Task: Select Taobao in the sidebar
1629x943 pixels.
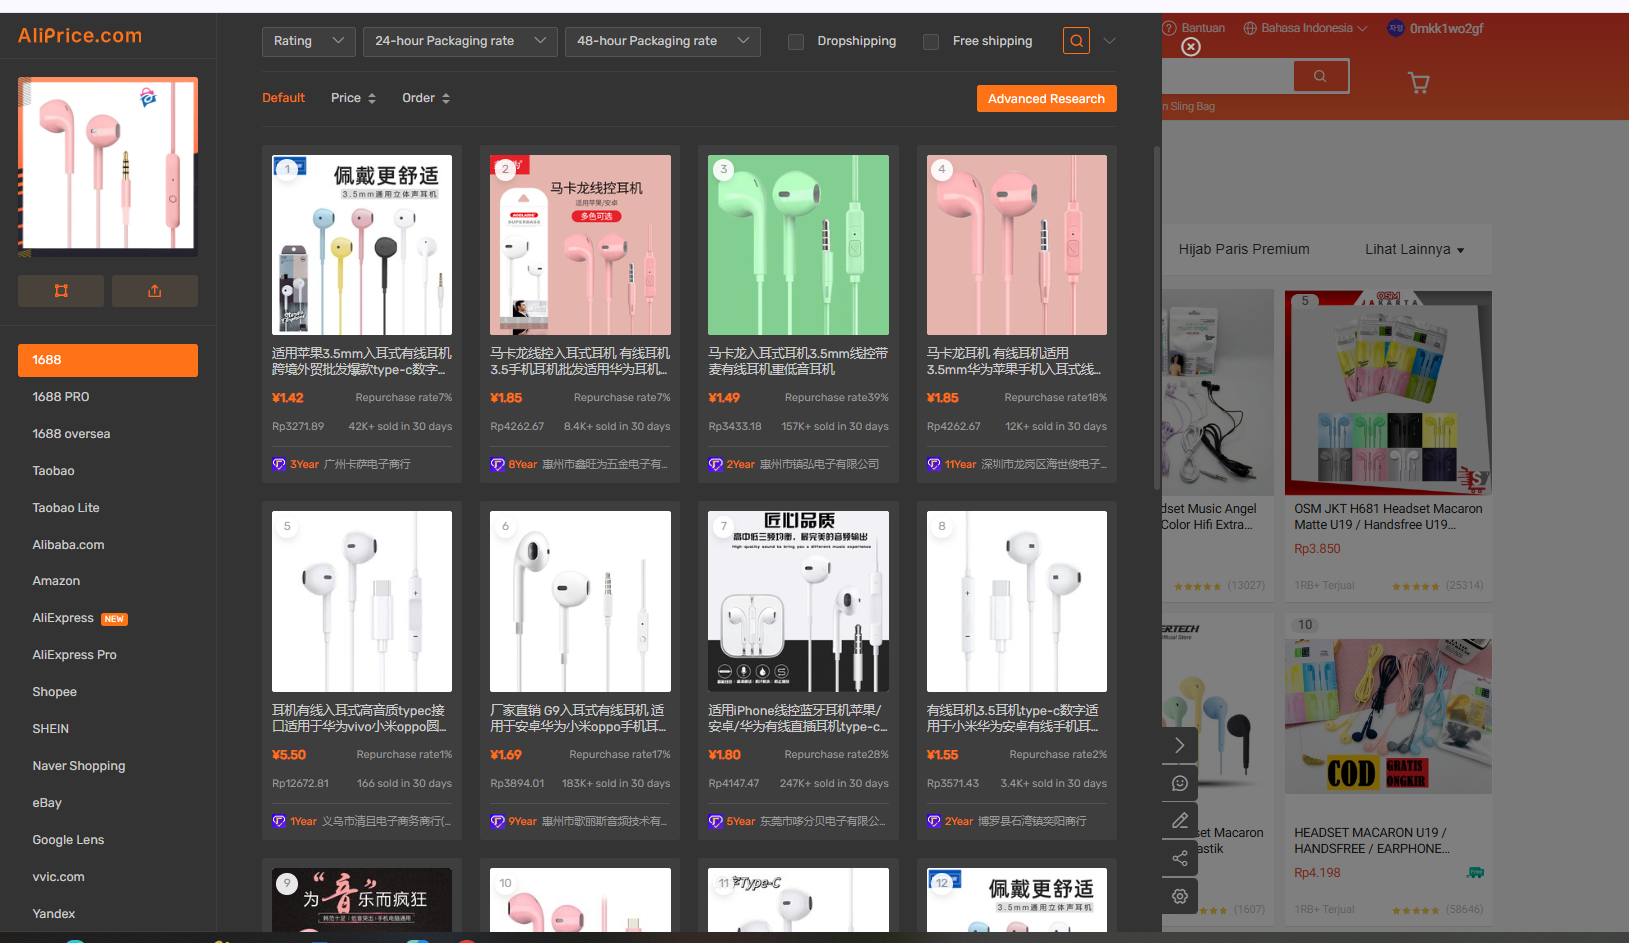Action: (53, 471)
